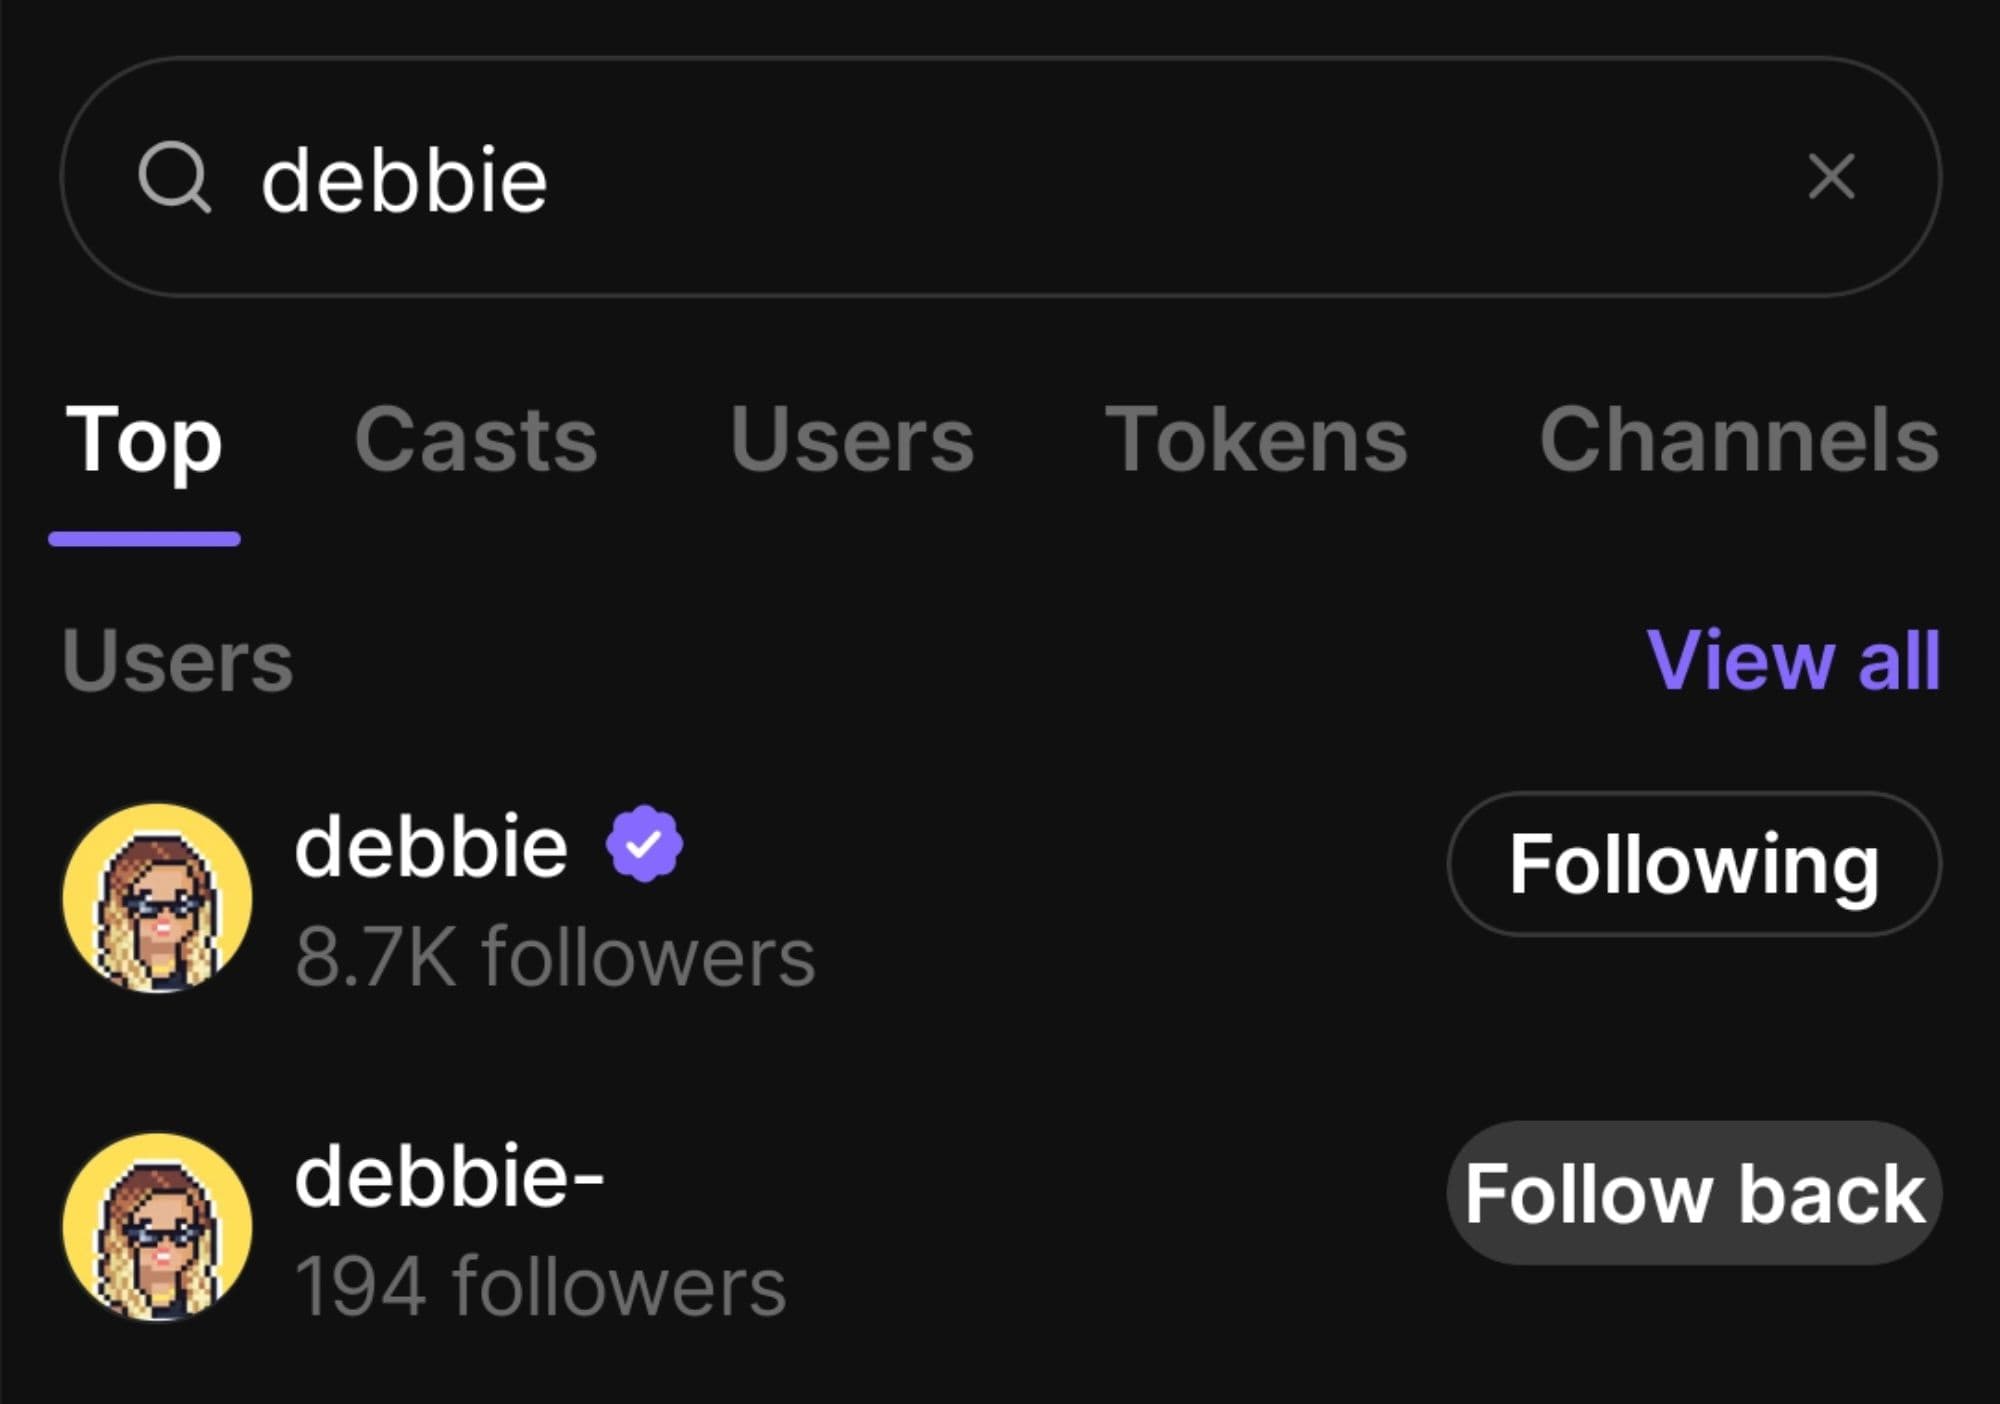Viewport: 2000px width, 1404px height.
Task: Click the magnifying glass search icon
Action: click(174, 178)
